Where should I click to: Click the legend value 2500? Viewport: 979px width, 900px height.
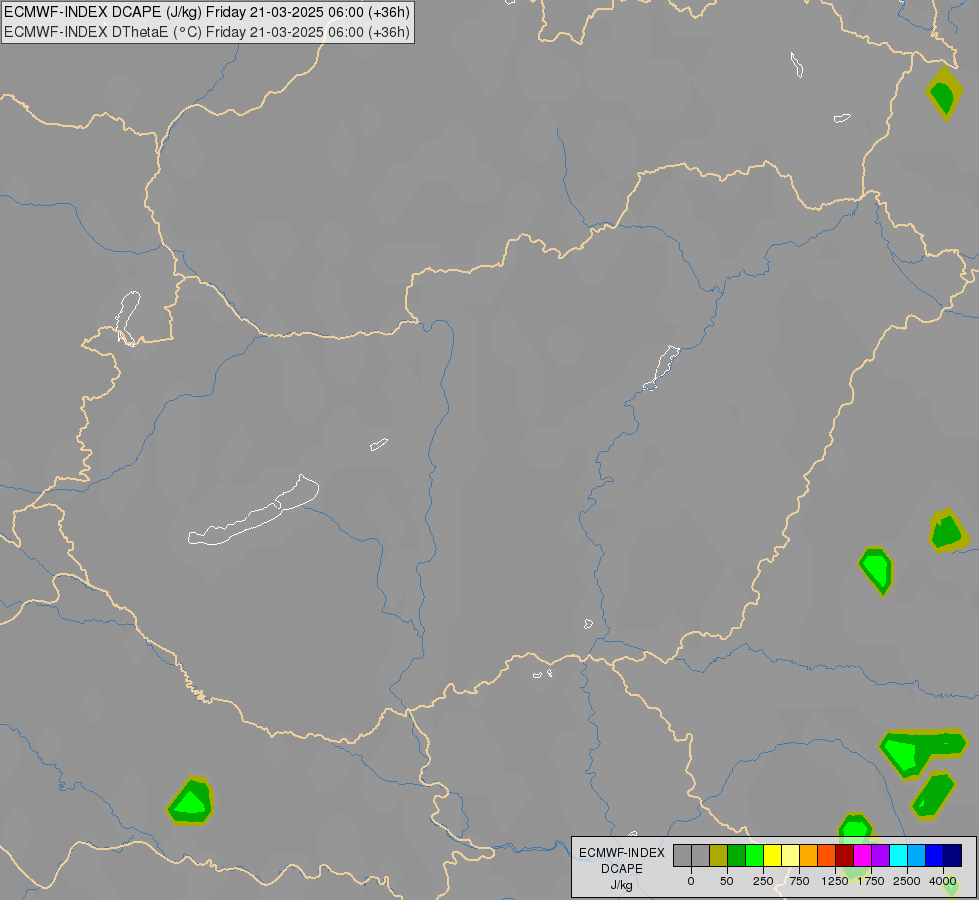(x=907, y=881)
